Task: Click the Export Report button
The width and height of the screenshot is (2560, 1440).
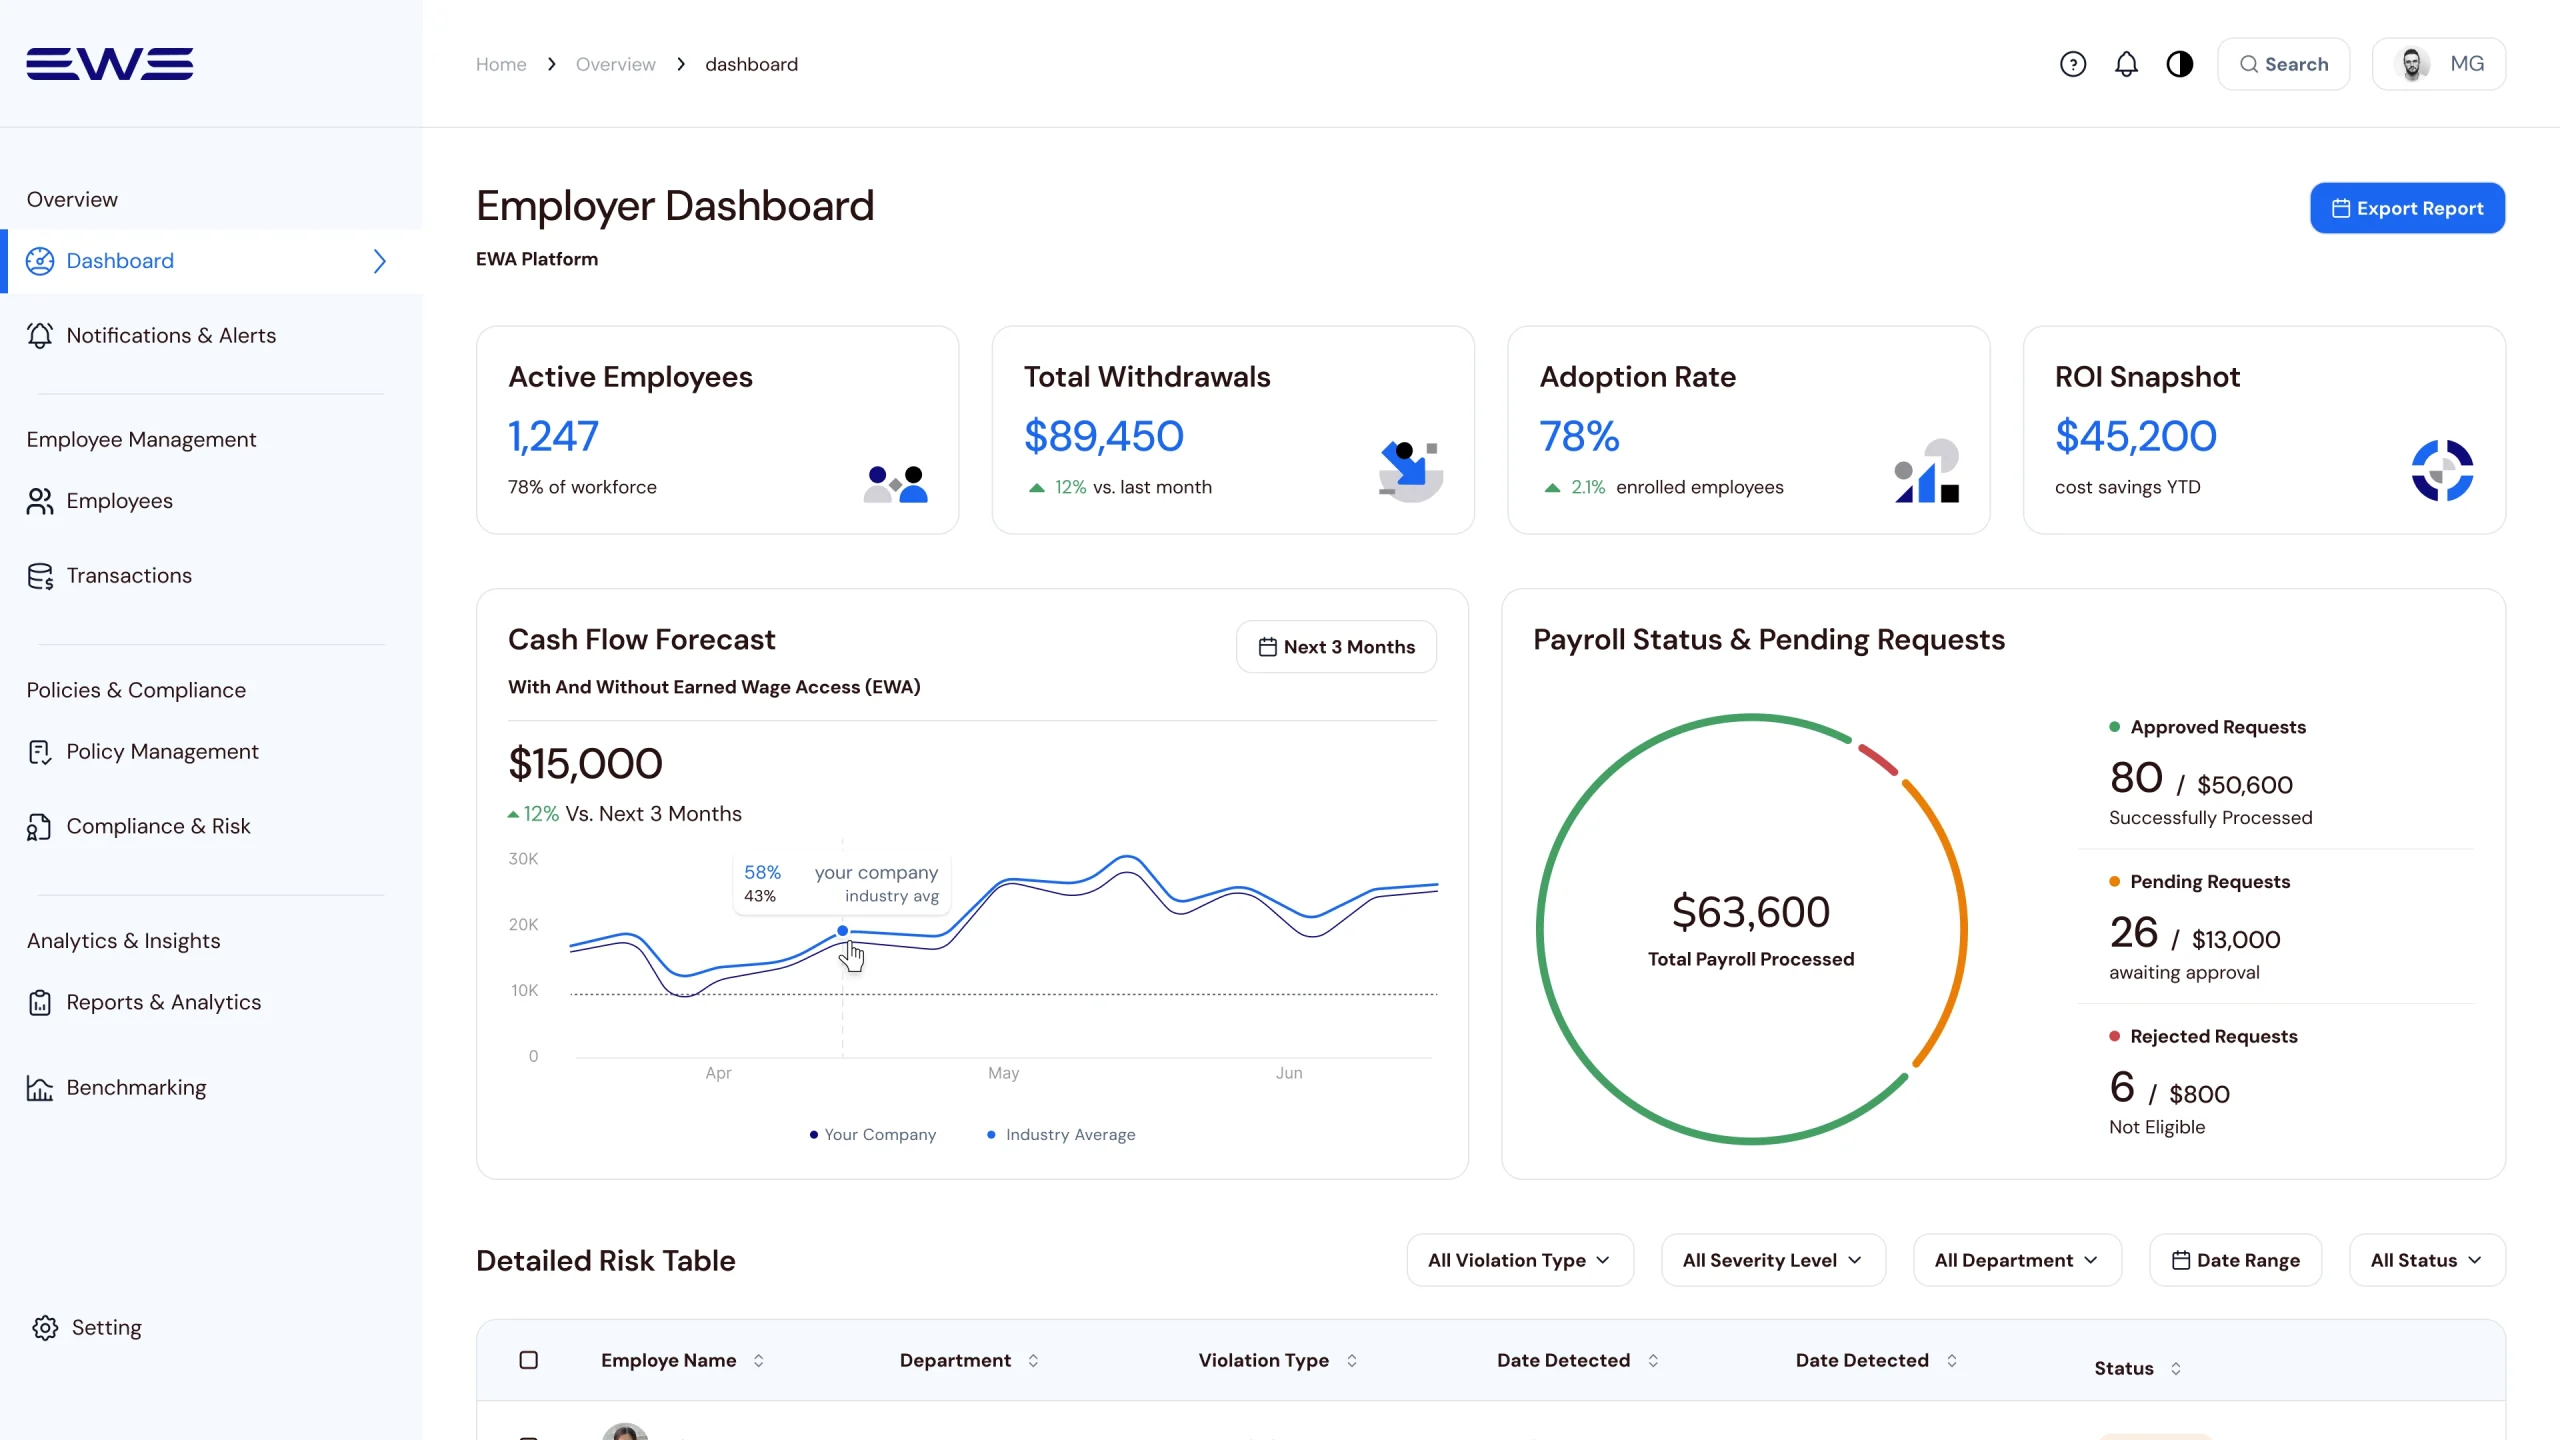Action: [x=2407, y=208]
